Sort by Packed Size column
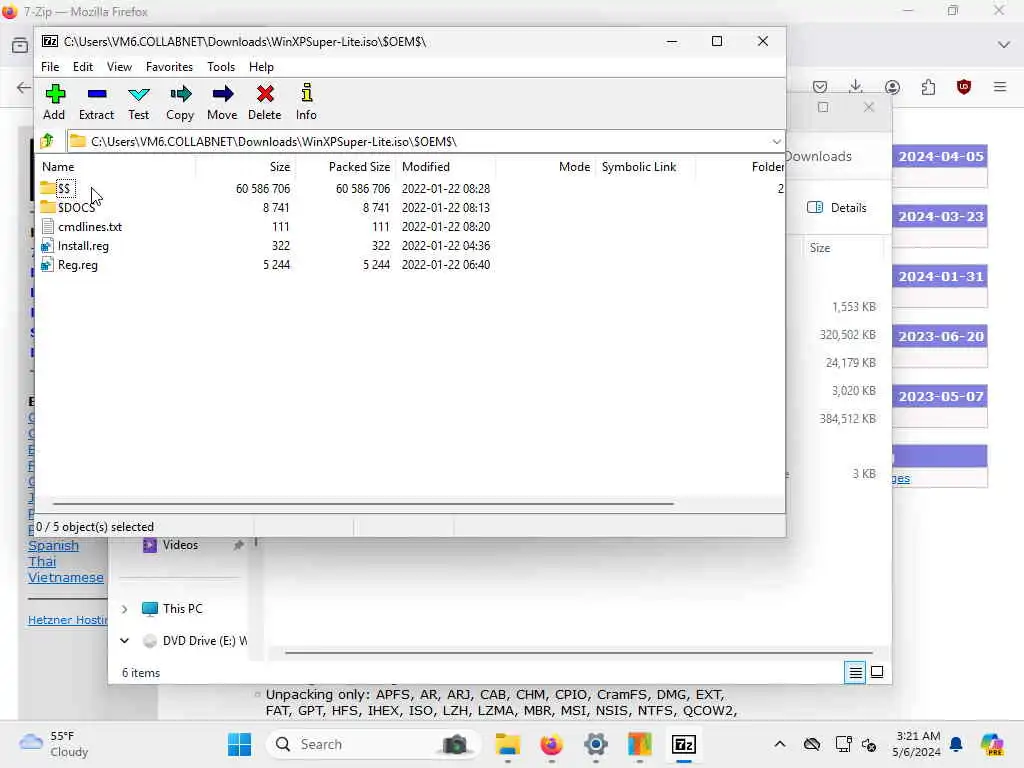Viewport: 1024px width, 768px height. (345, 167)
